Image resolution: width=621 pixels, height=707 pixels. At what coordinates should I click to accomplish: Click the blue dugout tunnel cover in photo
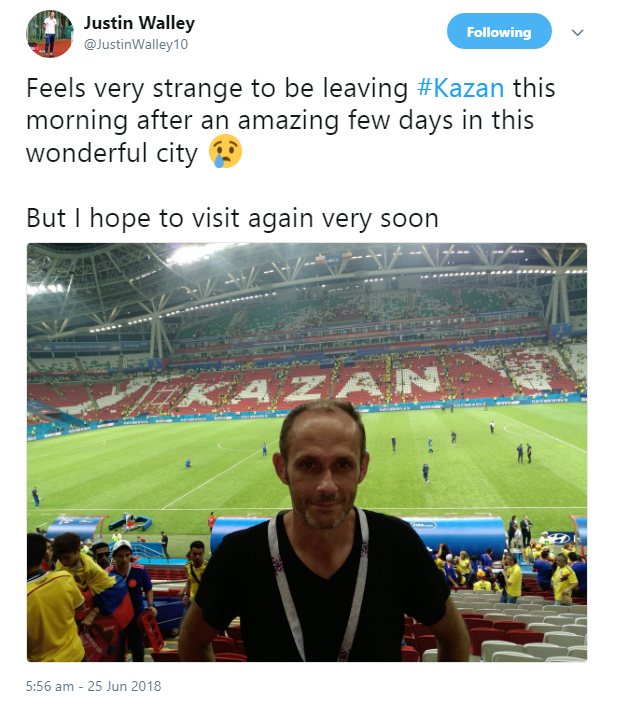click(x=455, y=534)
